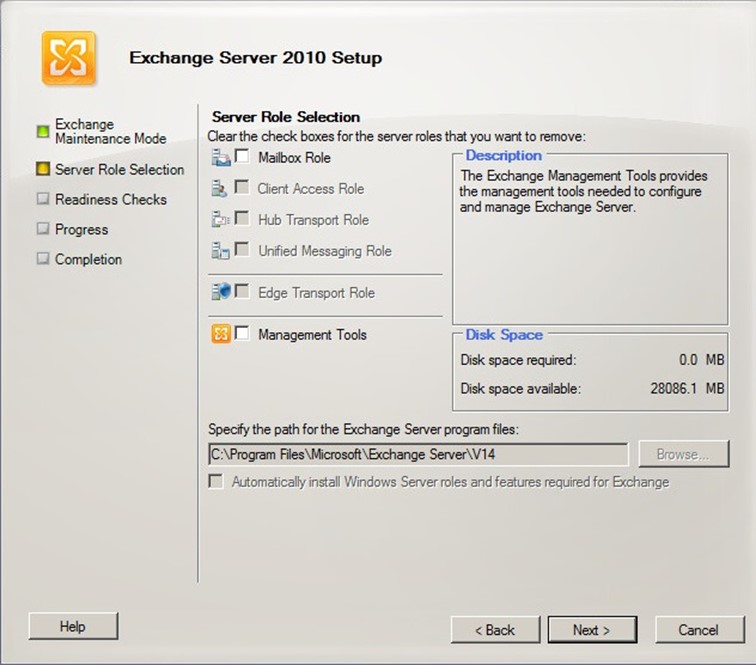Select the Readiness Checks step

coord(111,199)
